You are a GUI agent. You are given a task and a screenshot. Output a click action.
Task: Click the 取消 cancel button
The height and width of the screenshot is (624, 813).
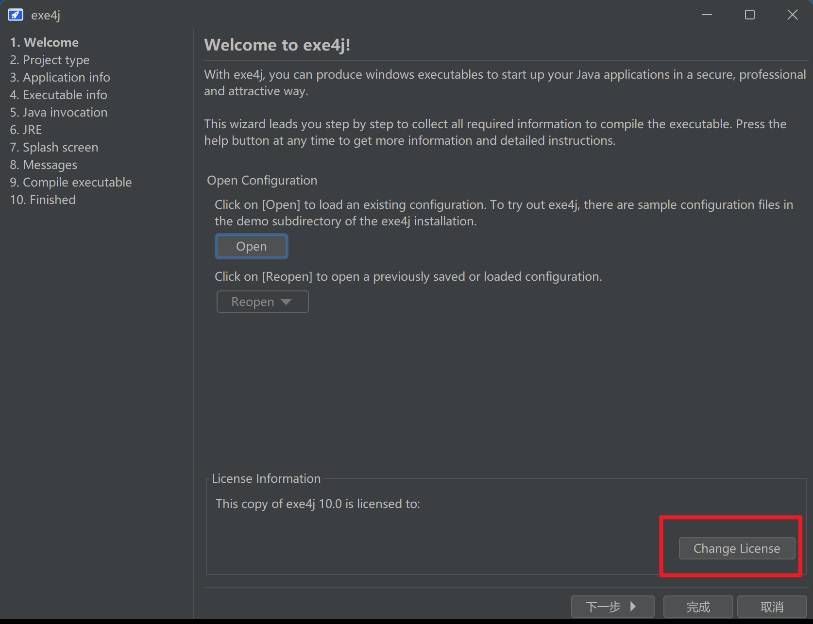coord(771,607)
